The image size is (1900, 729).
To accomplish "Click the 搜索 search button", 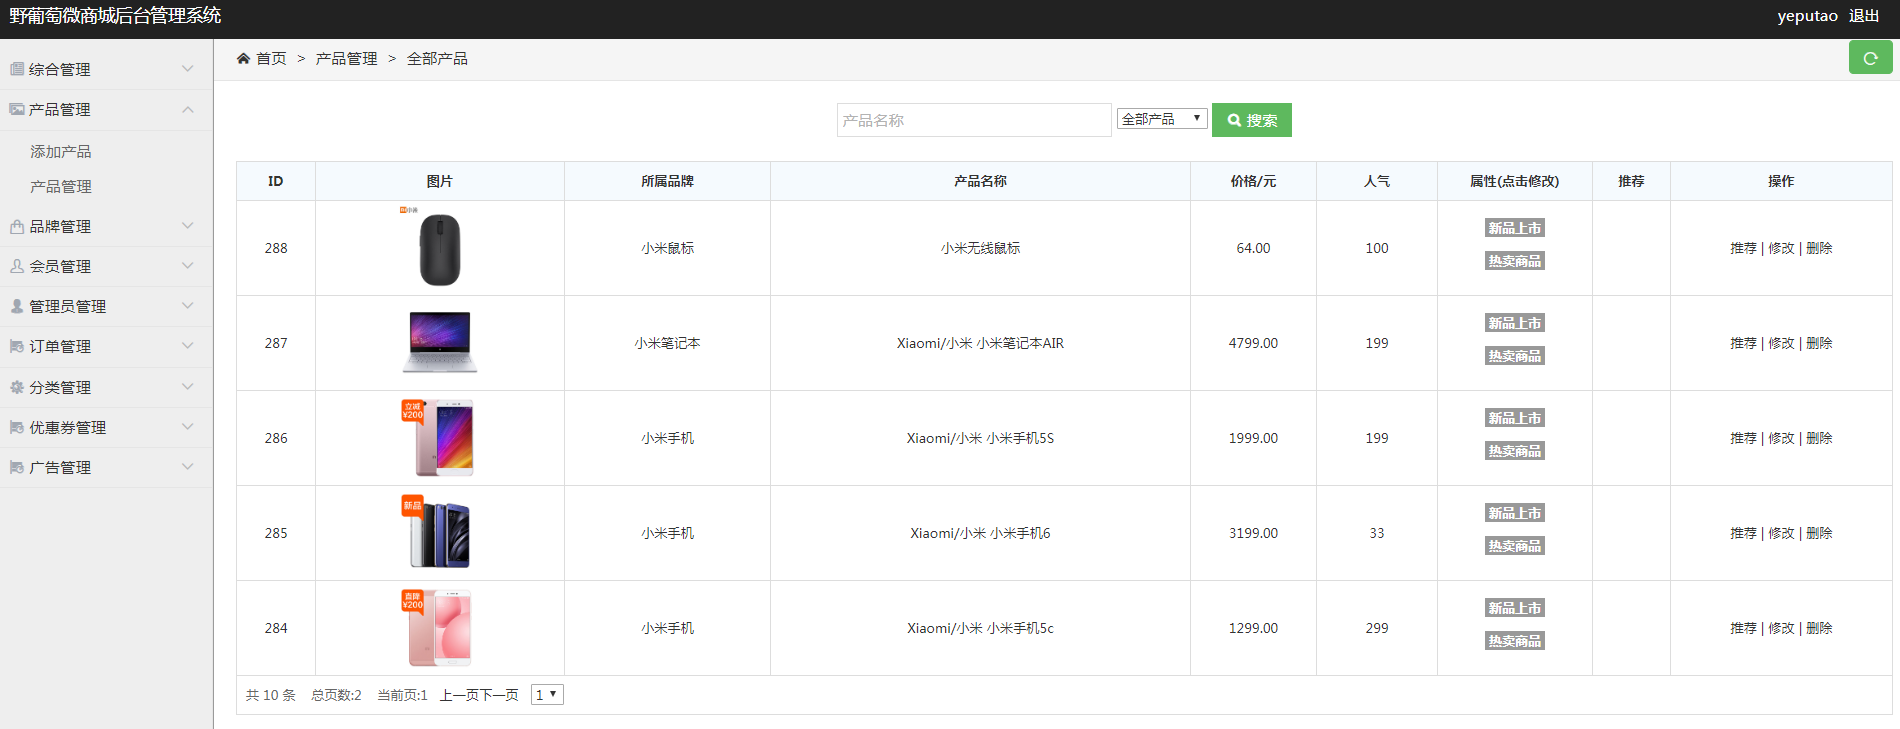I will 1252,120.
